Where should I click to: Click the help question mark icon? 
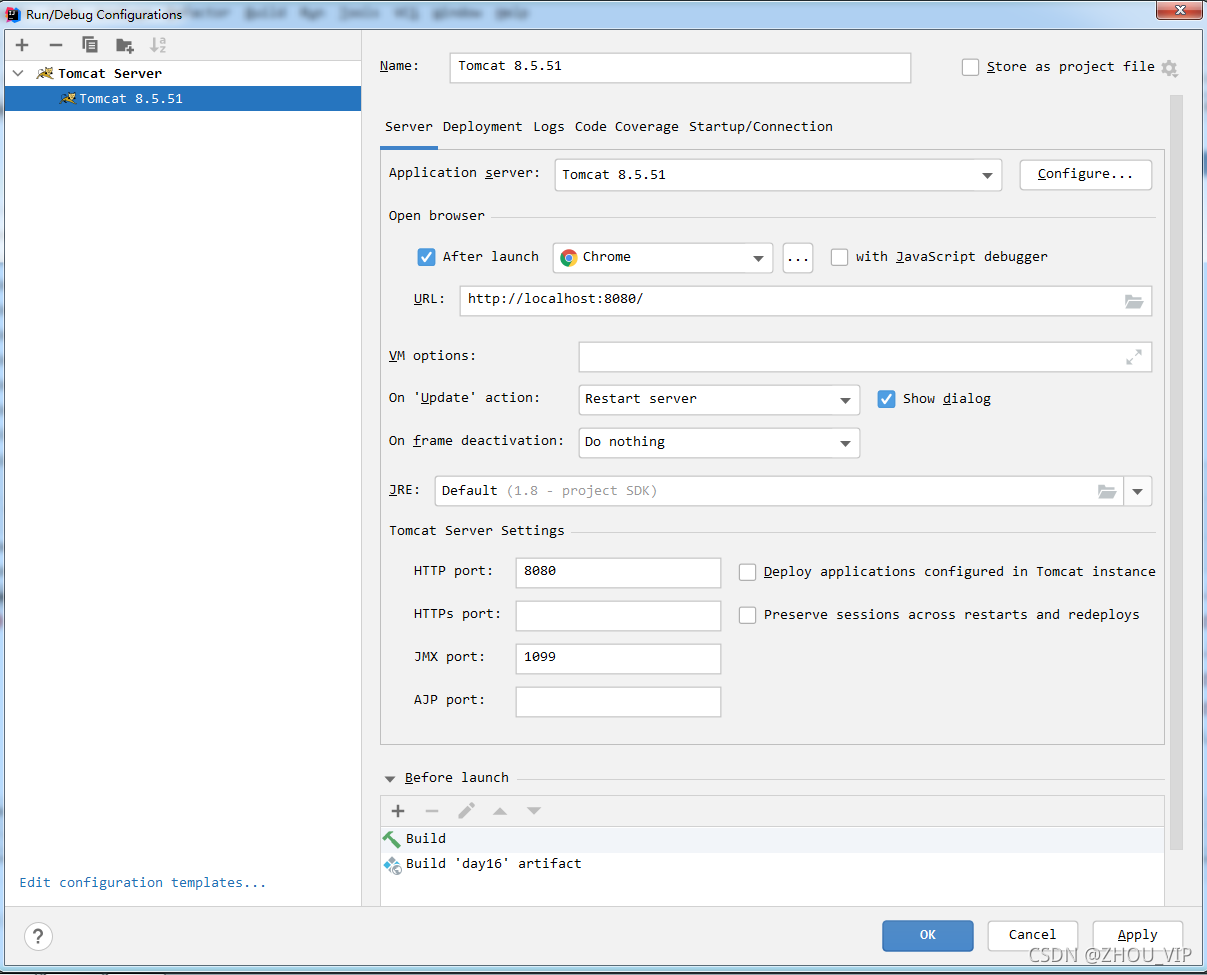click(x=38, y=936)
